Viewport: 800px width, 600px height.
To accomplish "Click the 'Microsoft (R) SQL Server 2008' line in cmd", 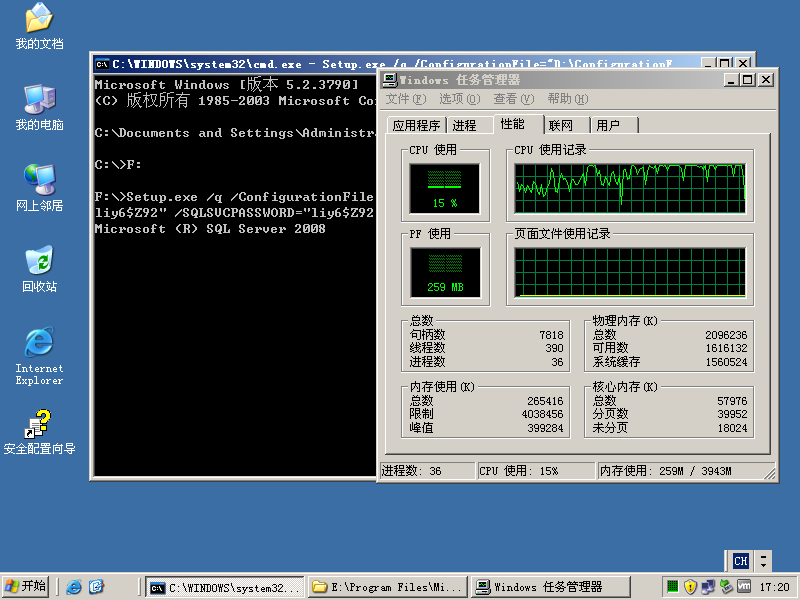I will [x=210, y=229].
